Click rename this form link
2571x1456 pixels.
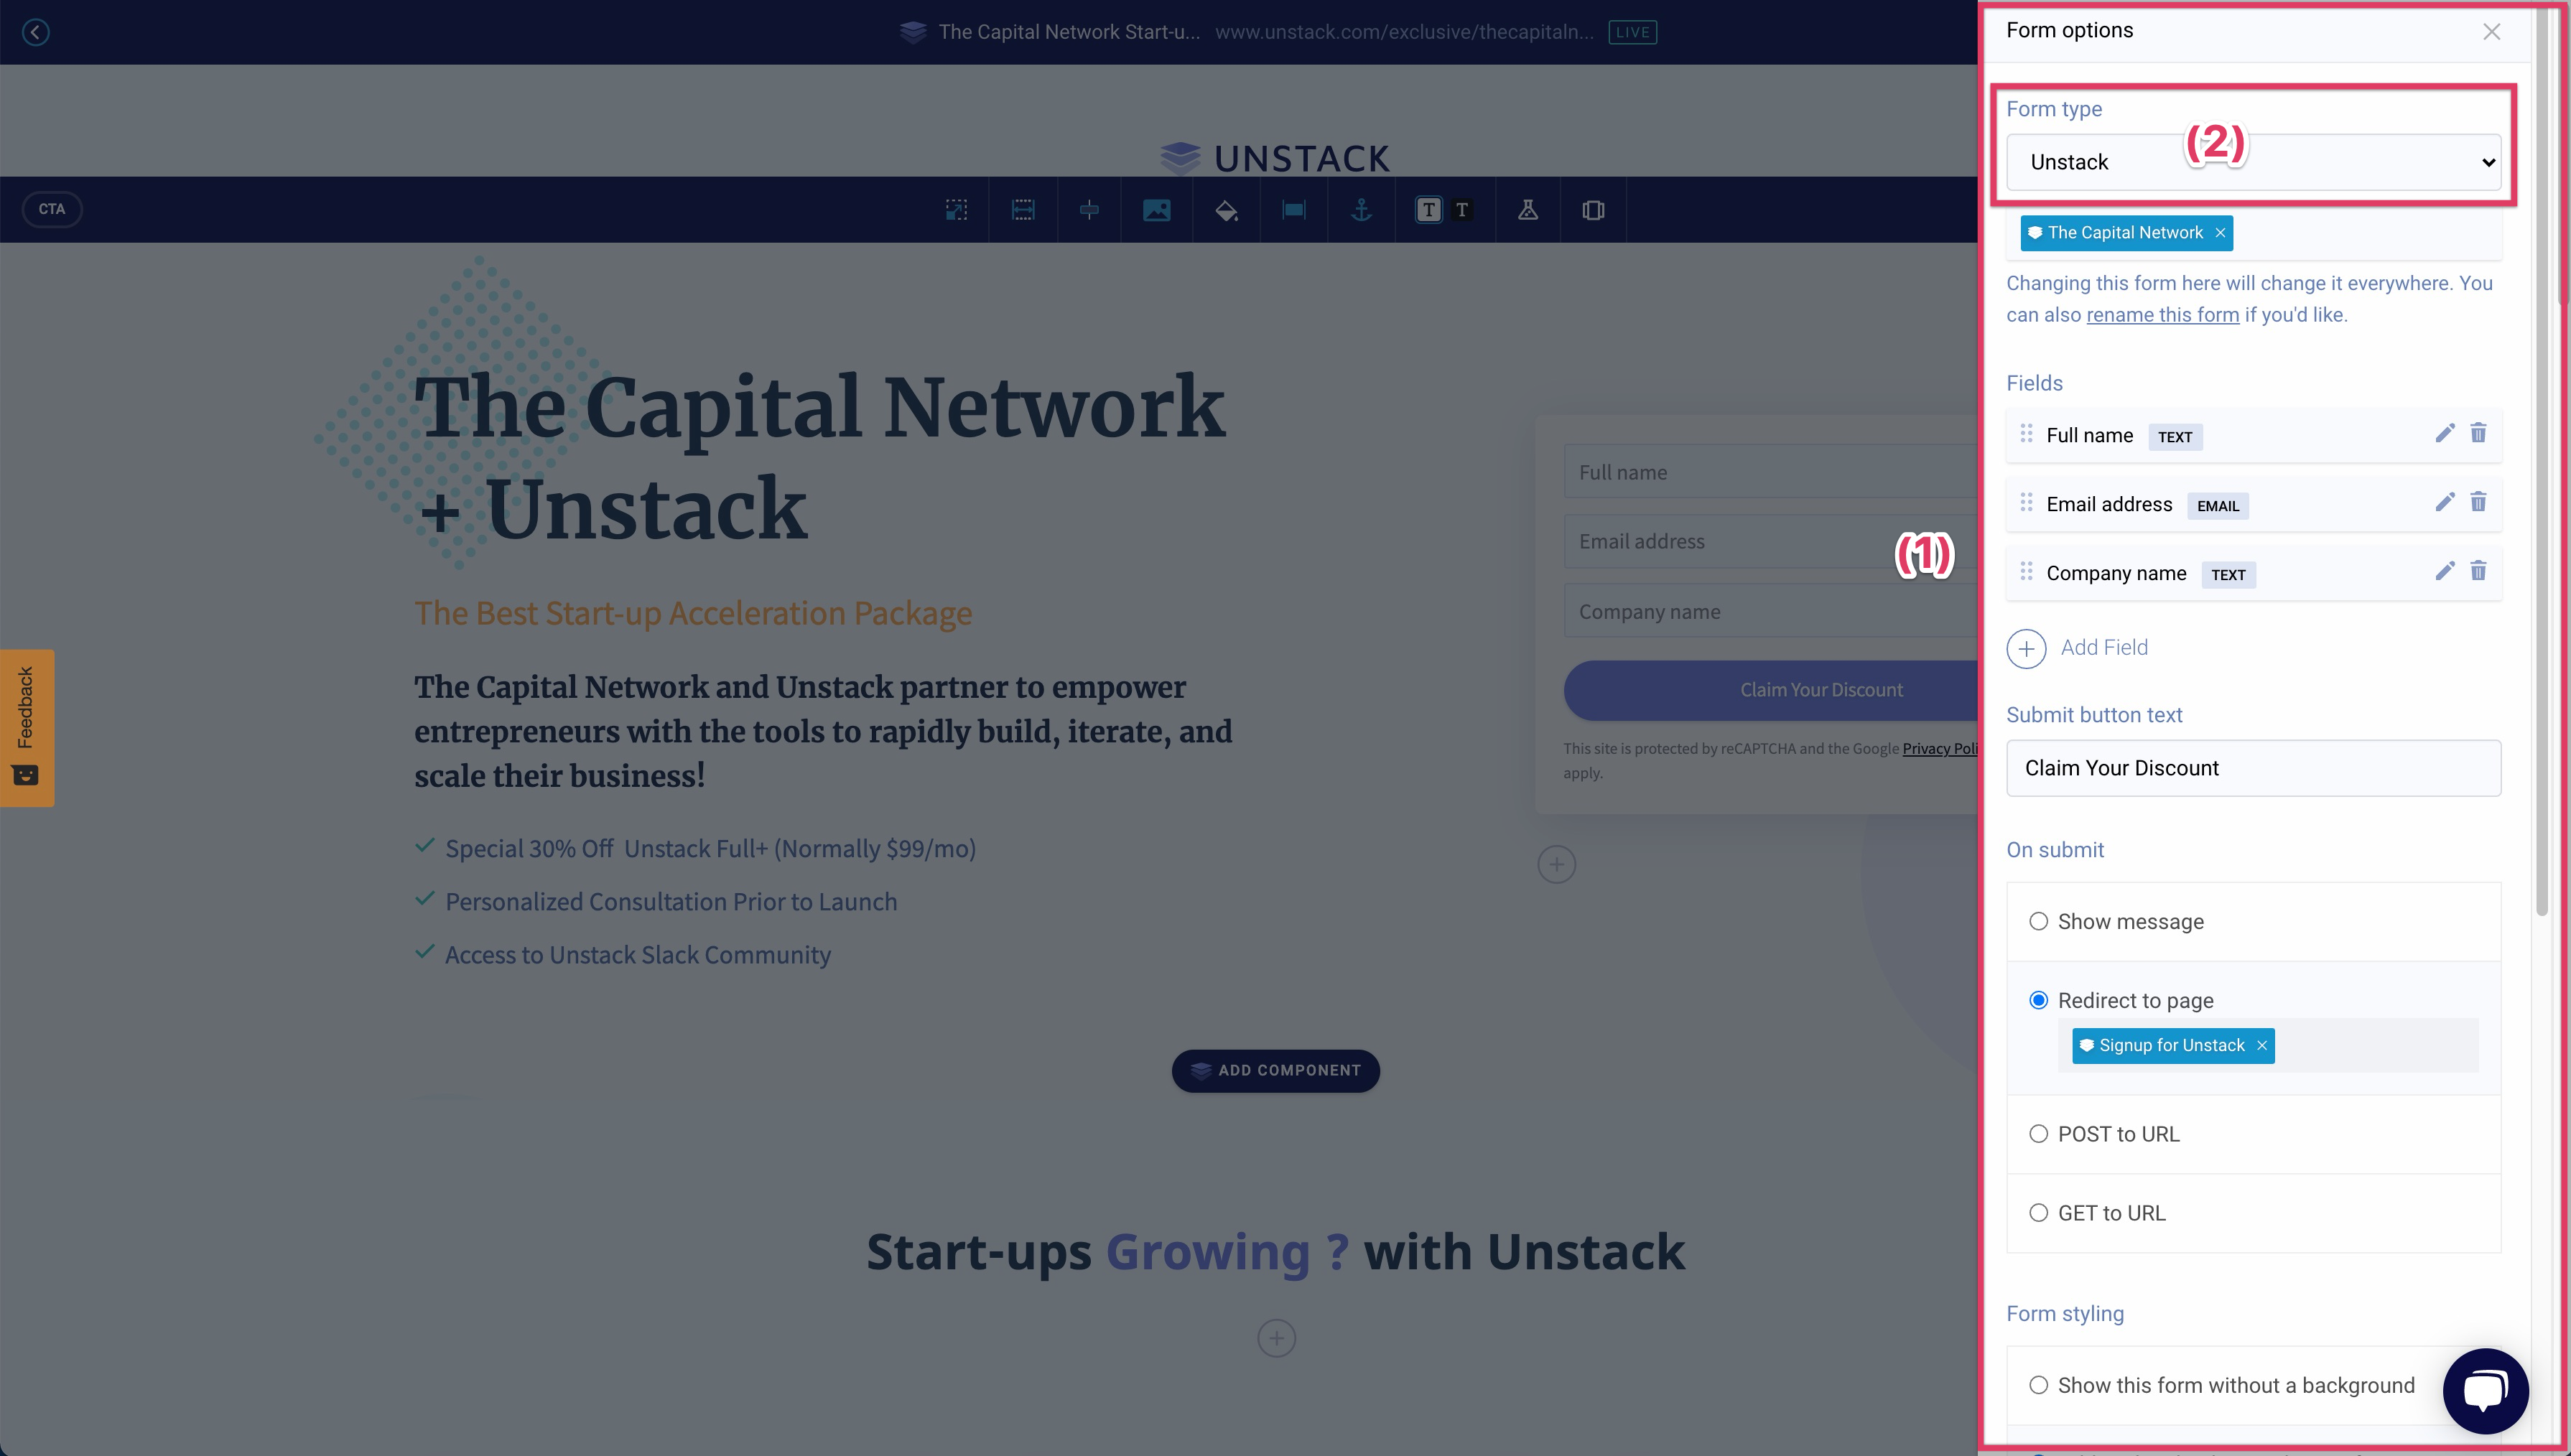2163,314
